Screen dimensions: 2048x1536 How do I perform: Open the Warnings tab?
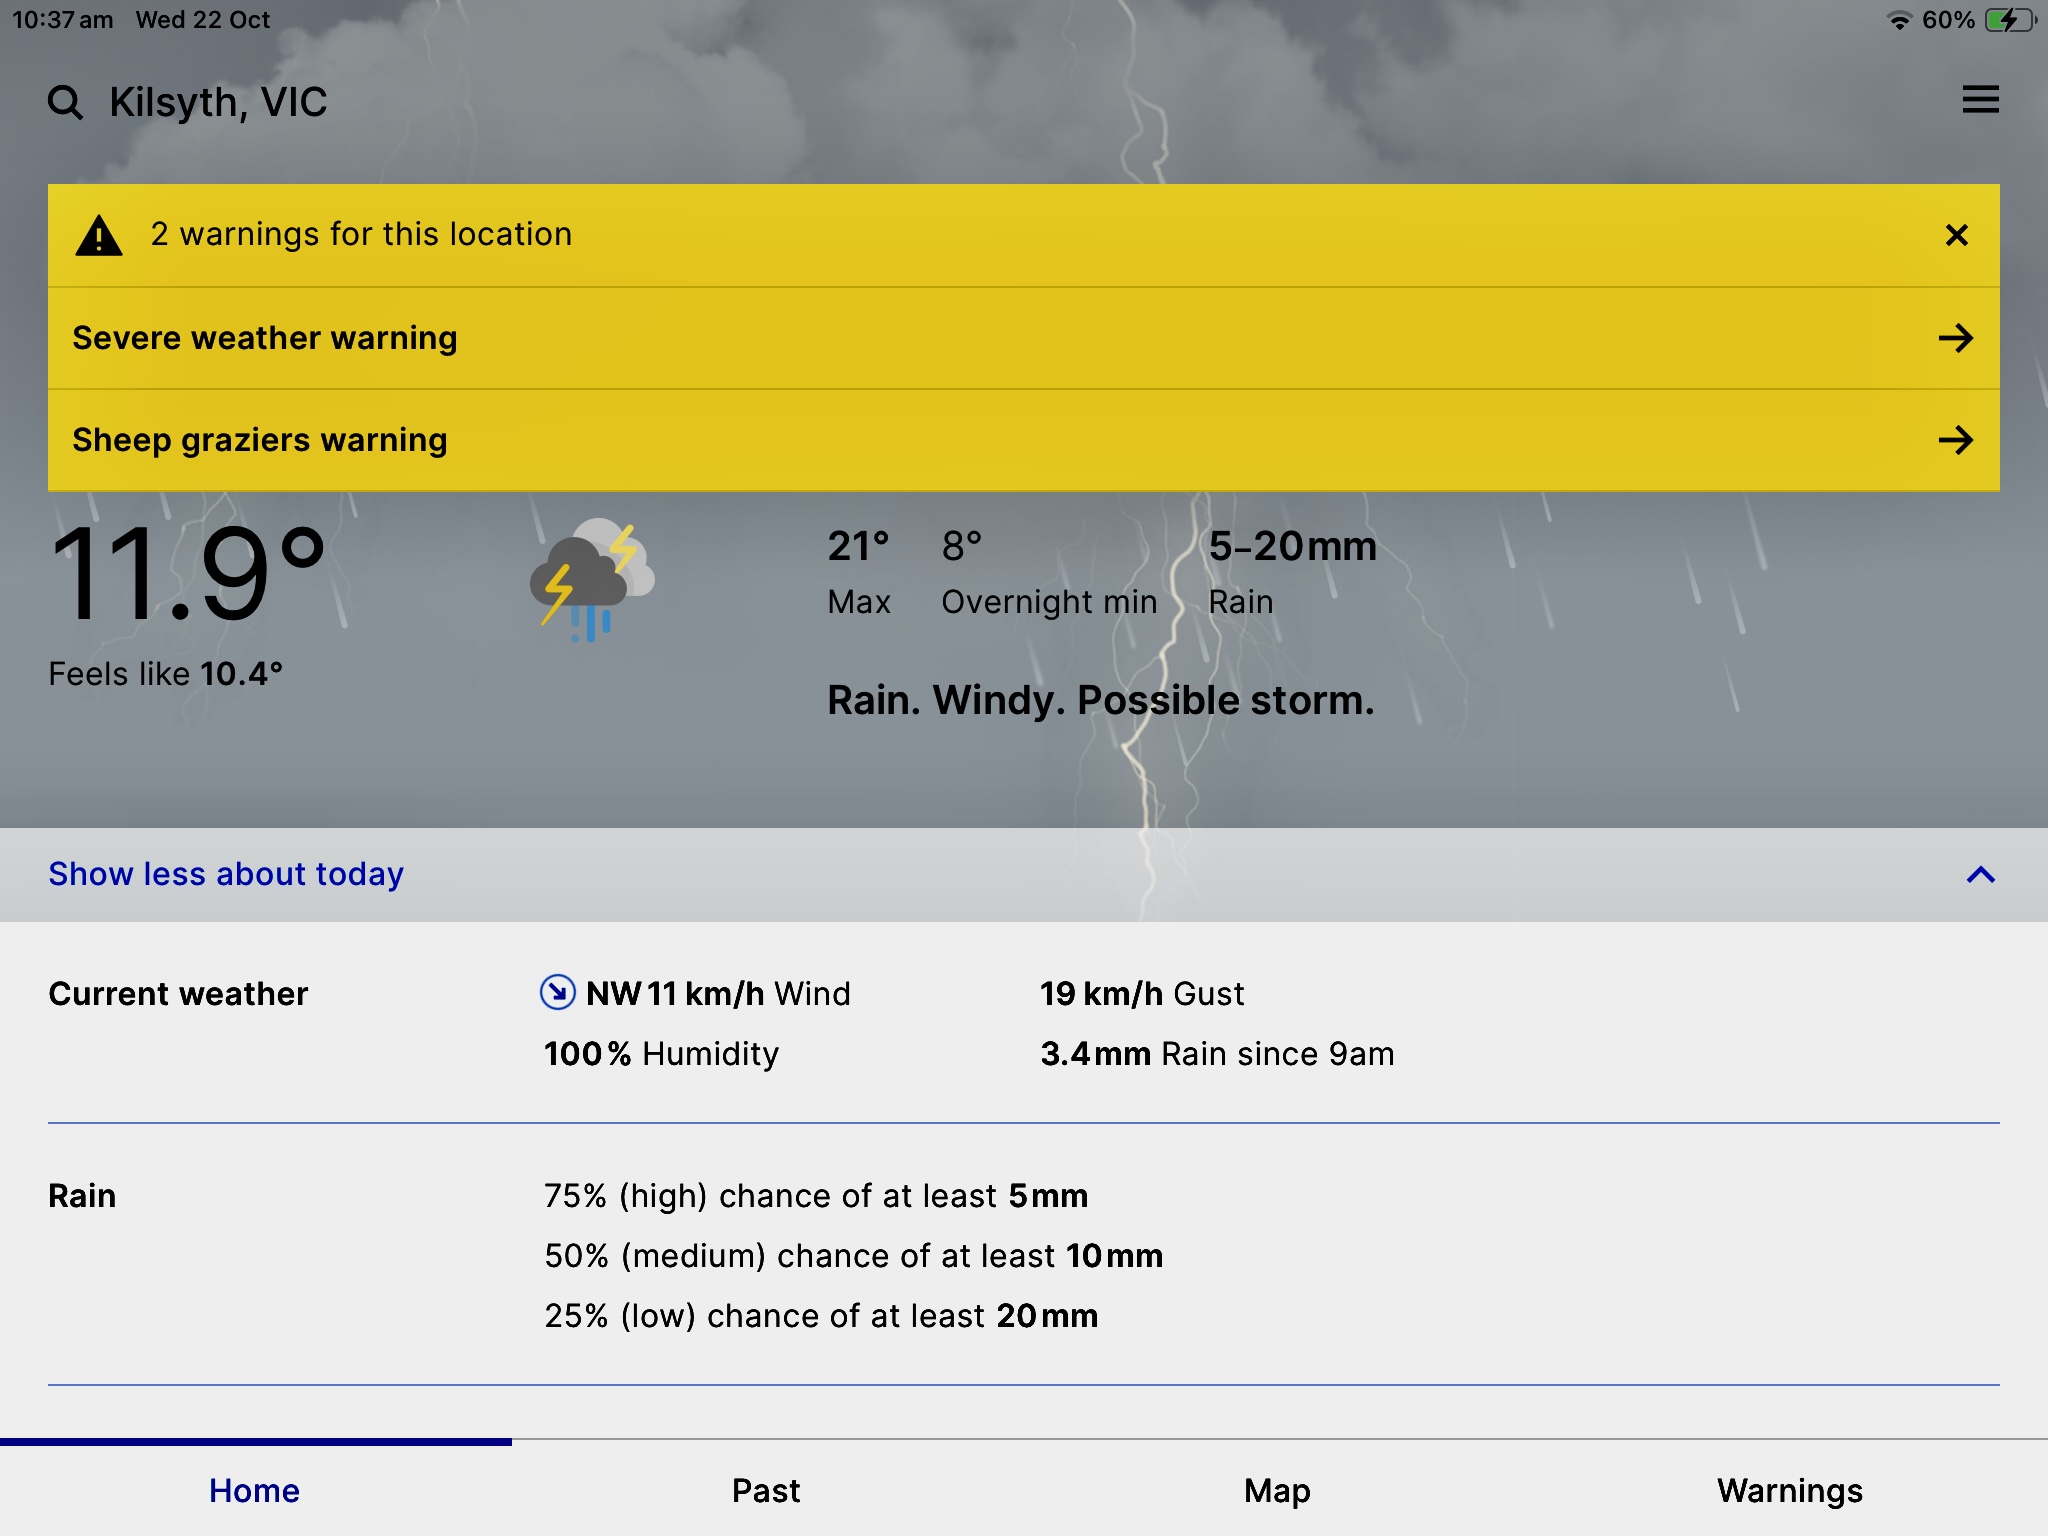click(x=1789, y=1490)
